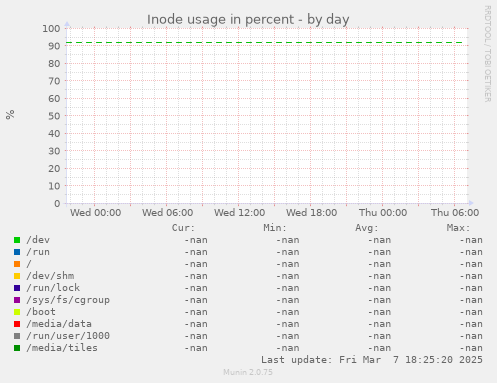Click the Avg value '-nan' for /media/data
497x383 pixels.
[379, 324]
